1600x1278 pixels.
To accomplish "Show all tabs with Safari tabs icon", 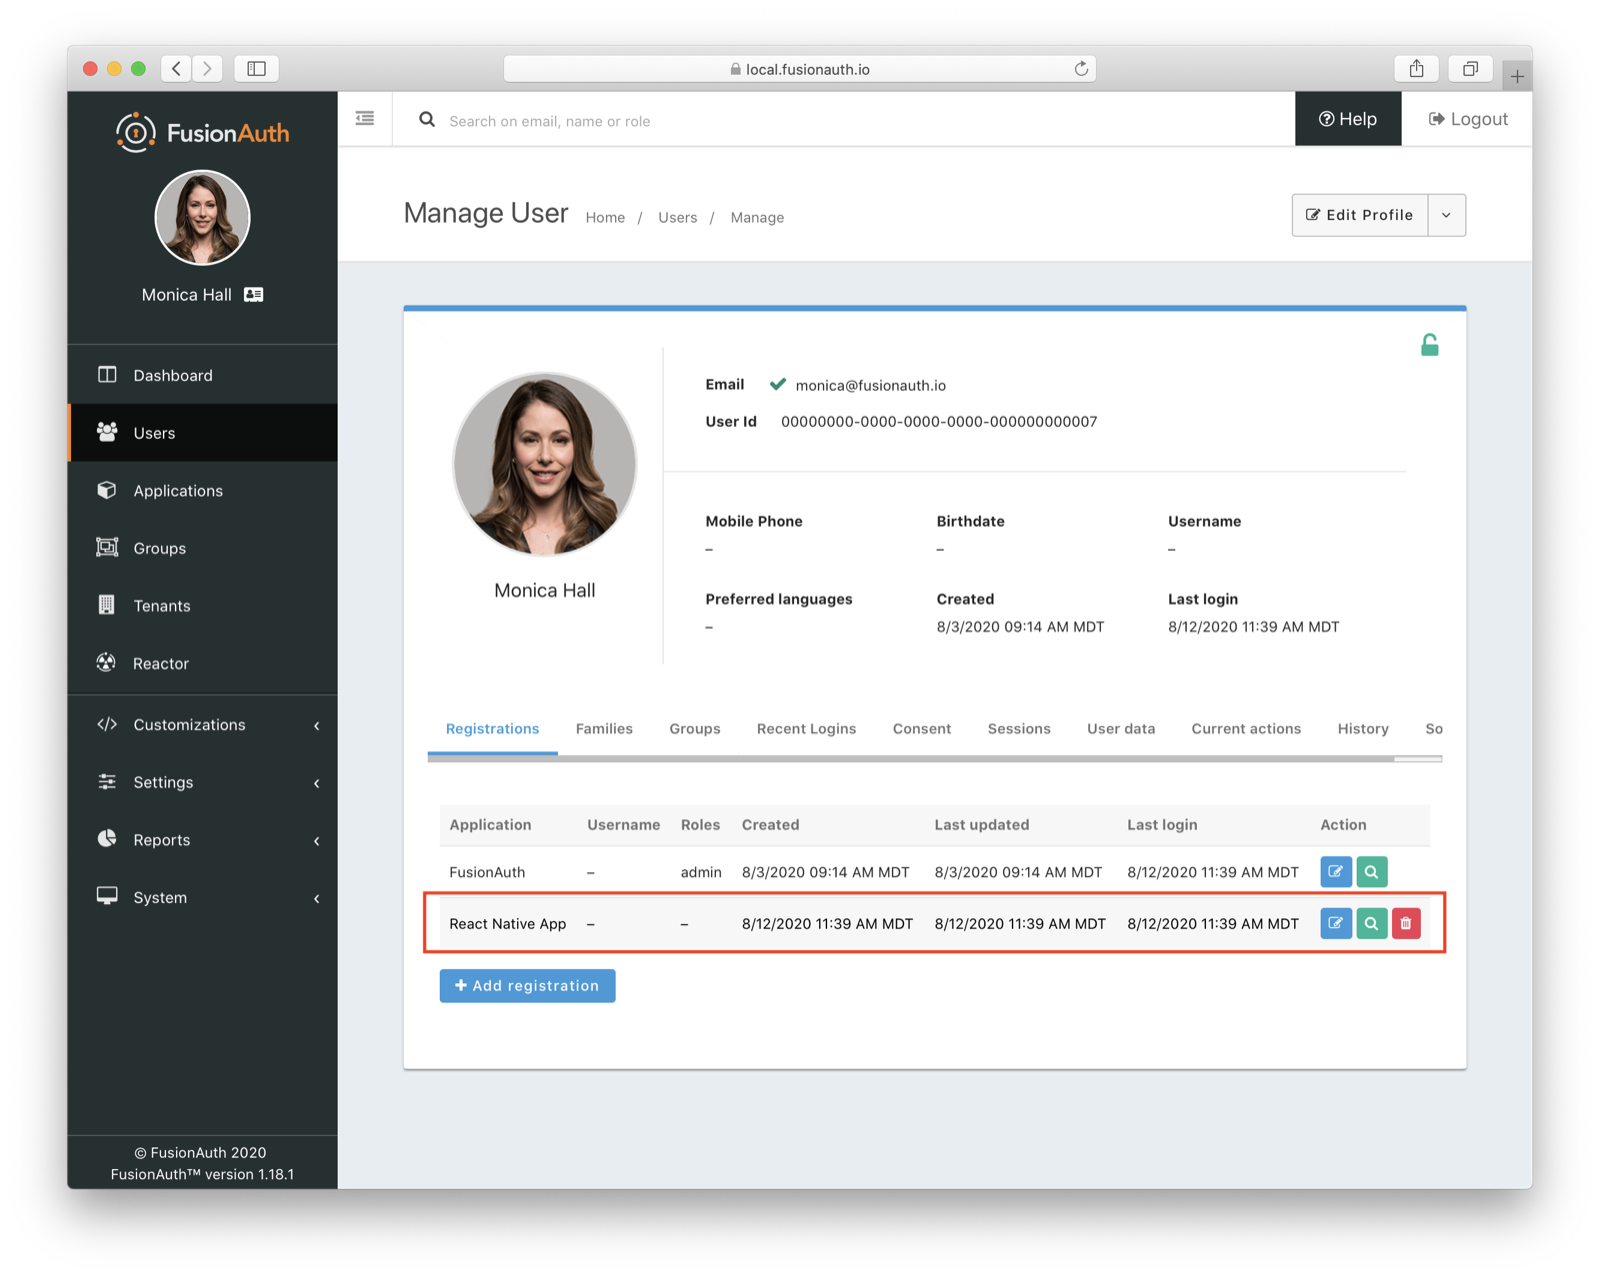I will click(1470, 68).
